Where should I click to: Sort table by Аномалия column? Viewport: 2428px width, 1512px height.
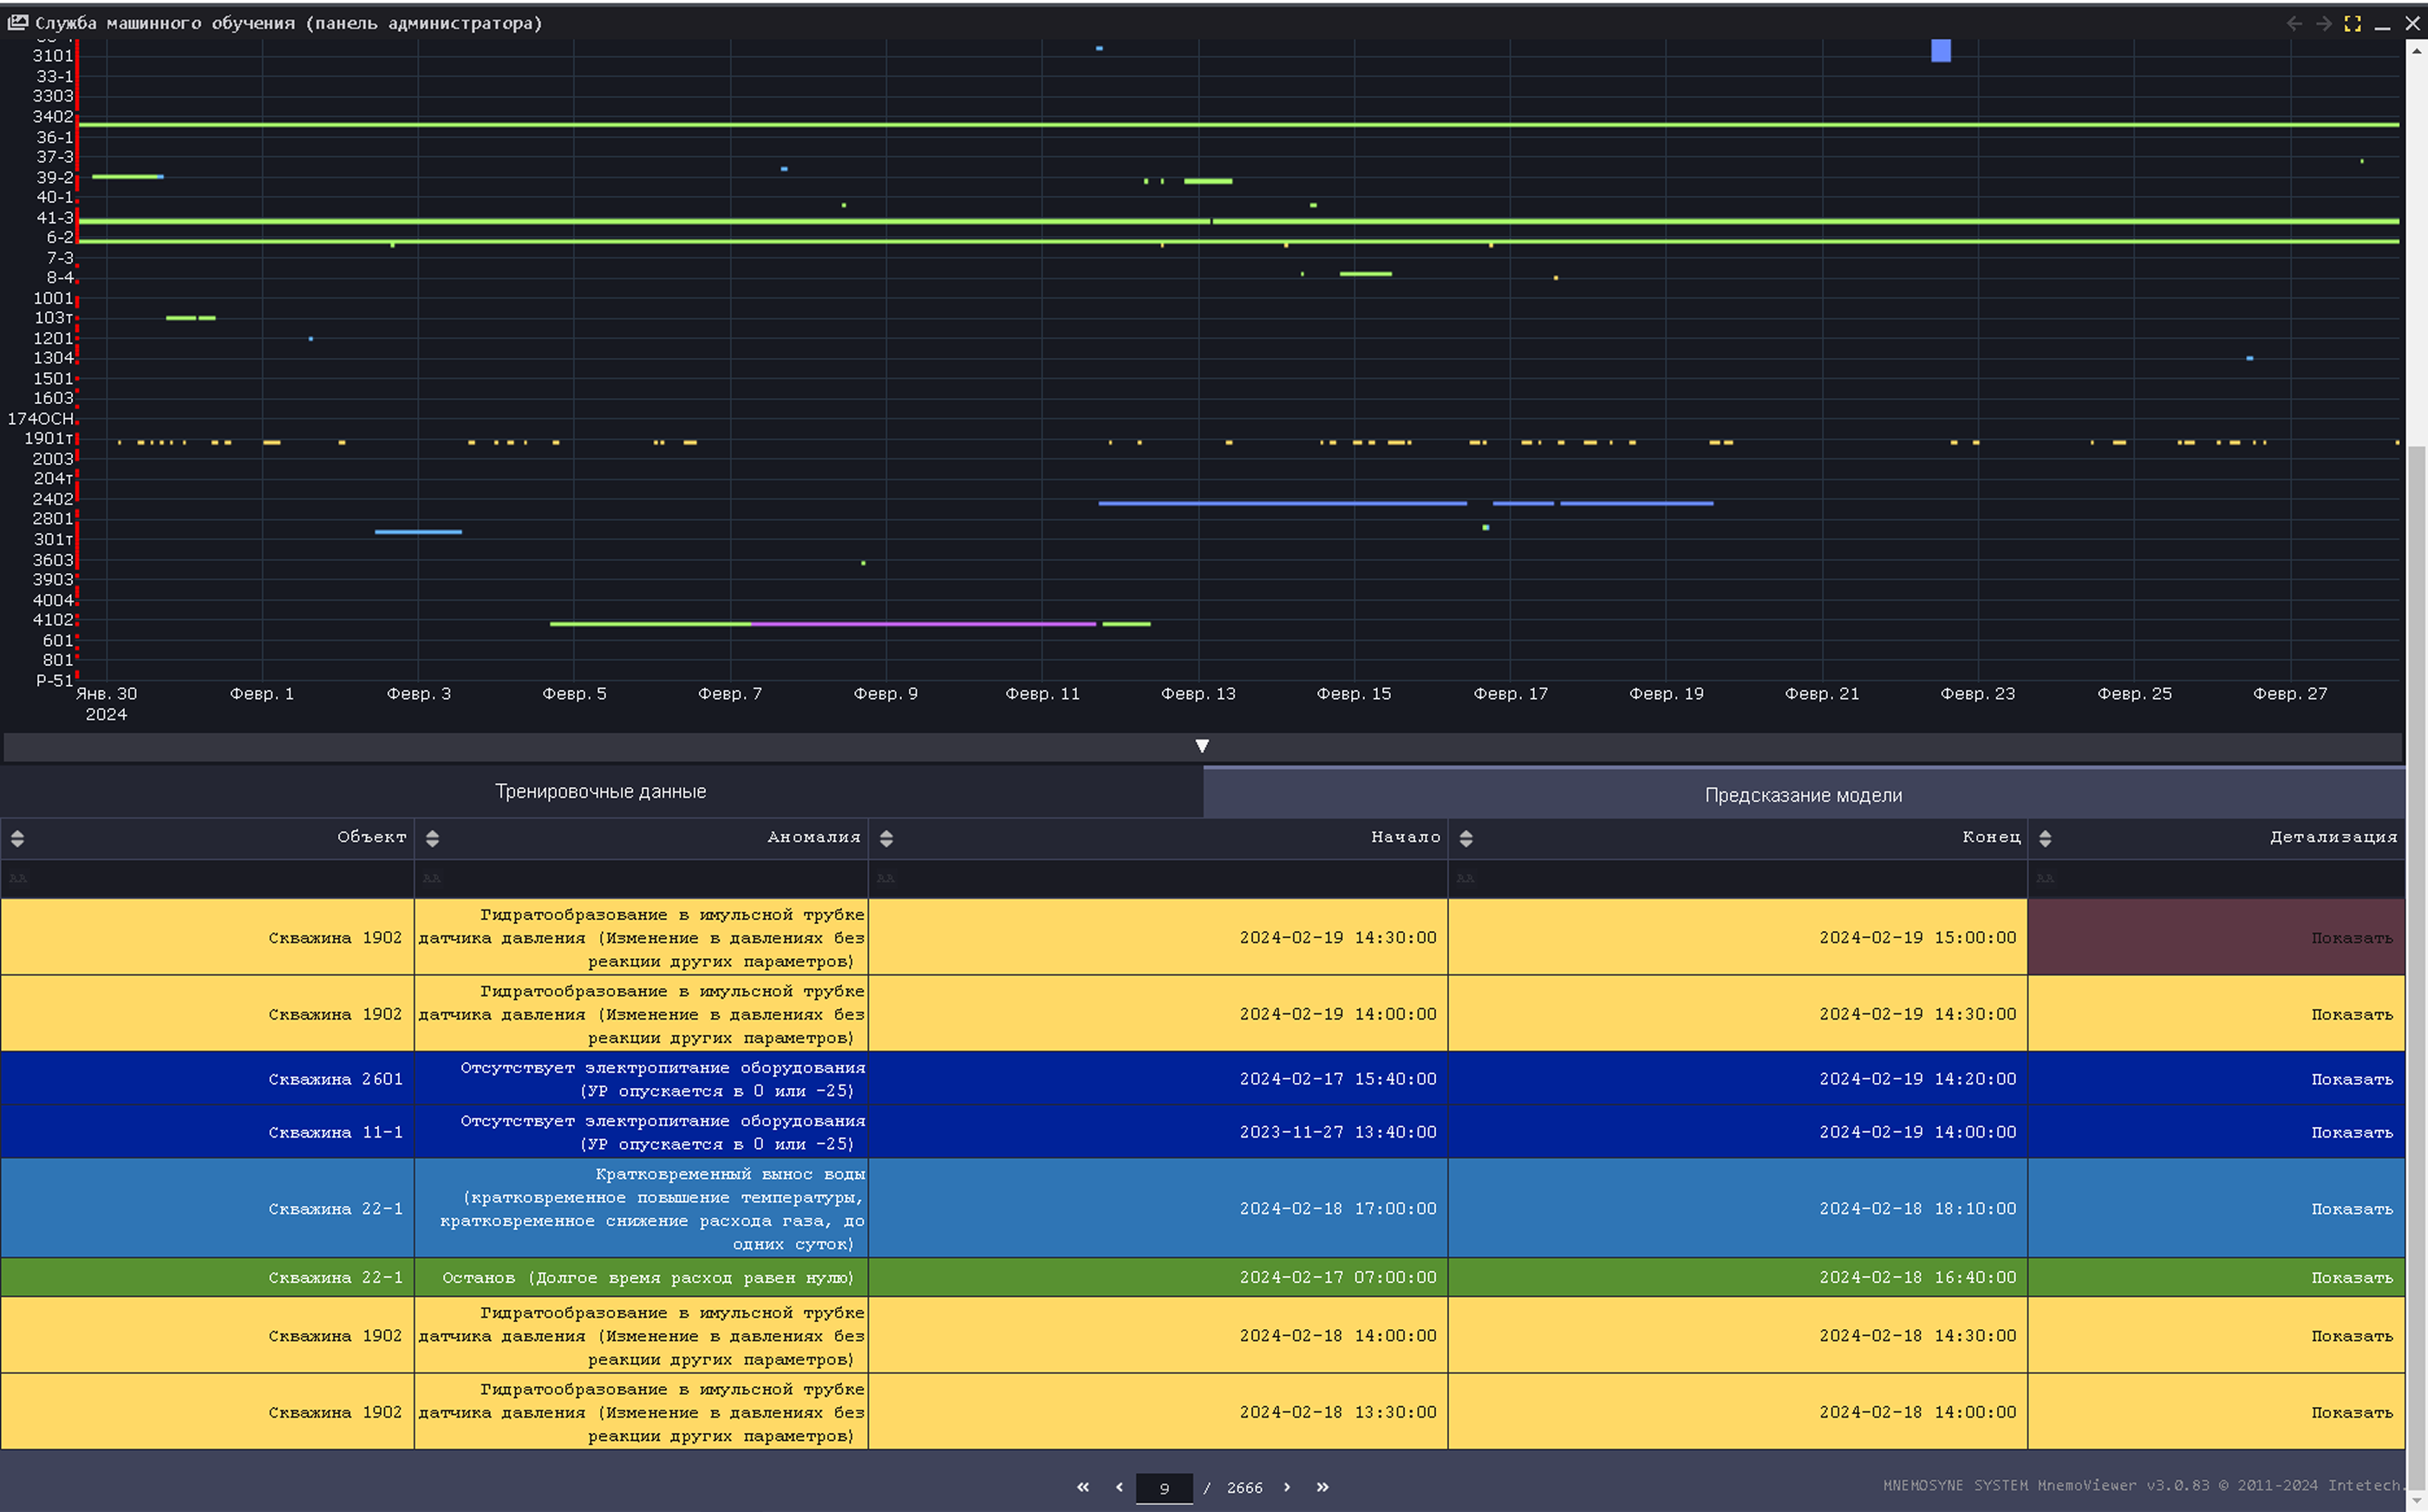(x=432, y=838)
